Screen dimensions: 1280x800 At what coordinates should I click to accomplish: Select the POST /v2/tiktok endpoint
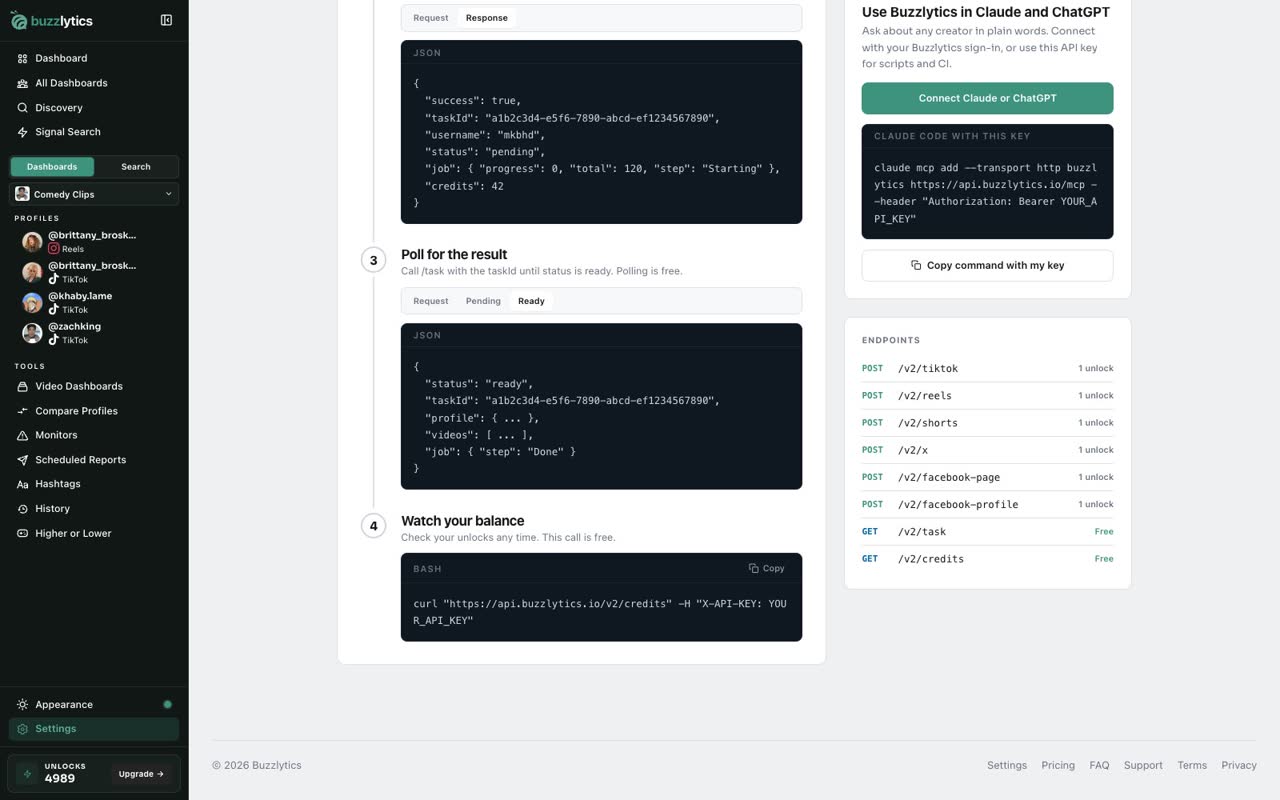pyautogui.click(x=987, y=369)
